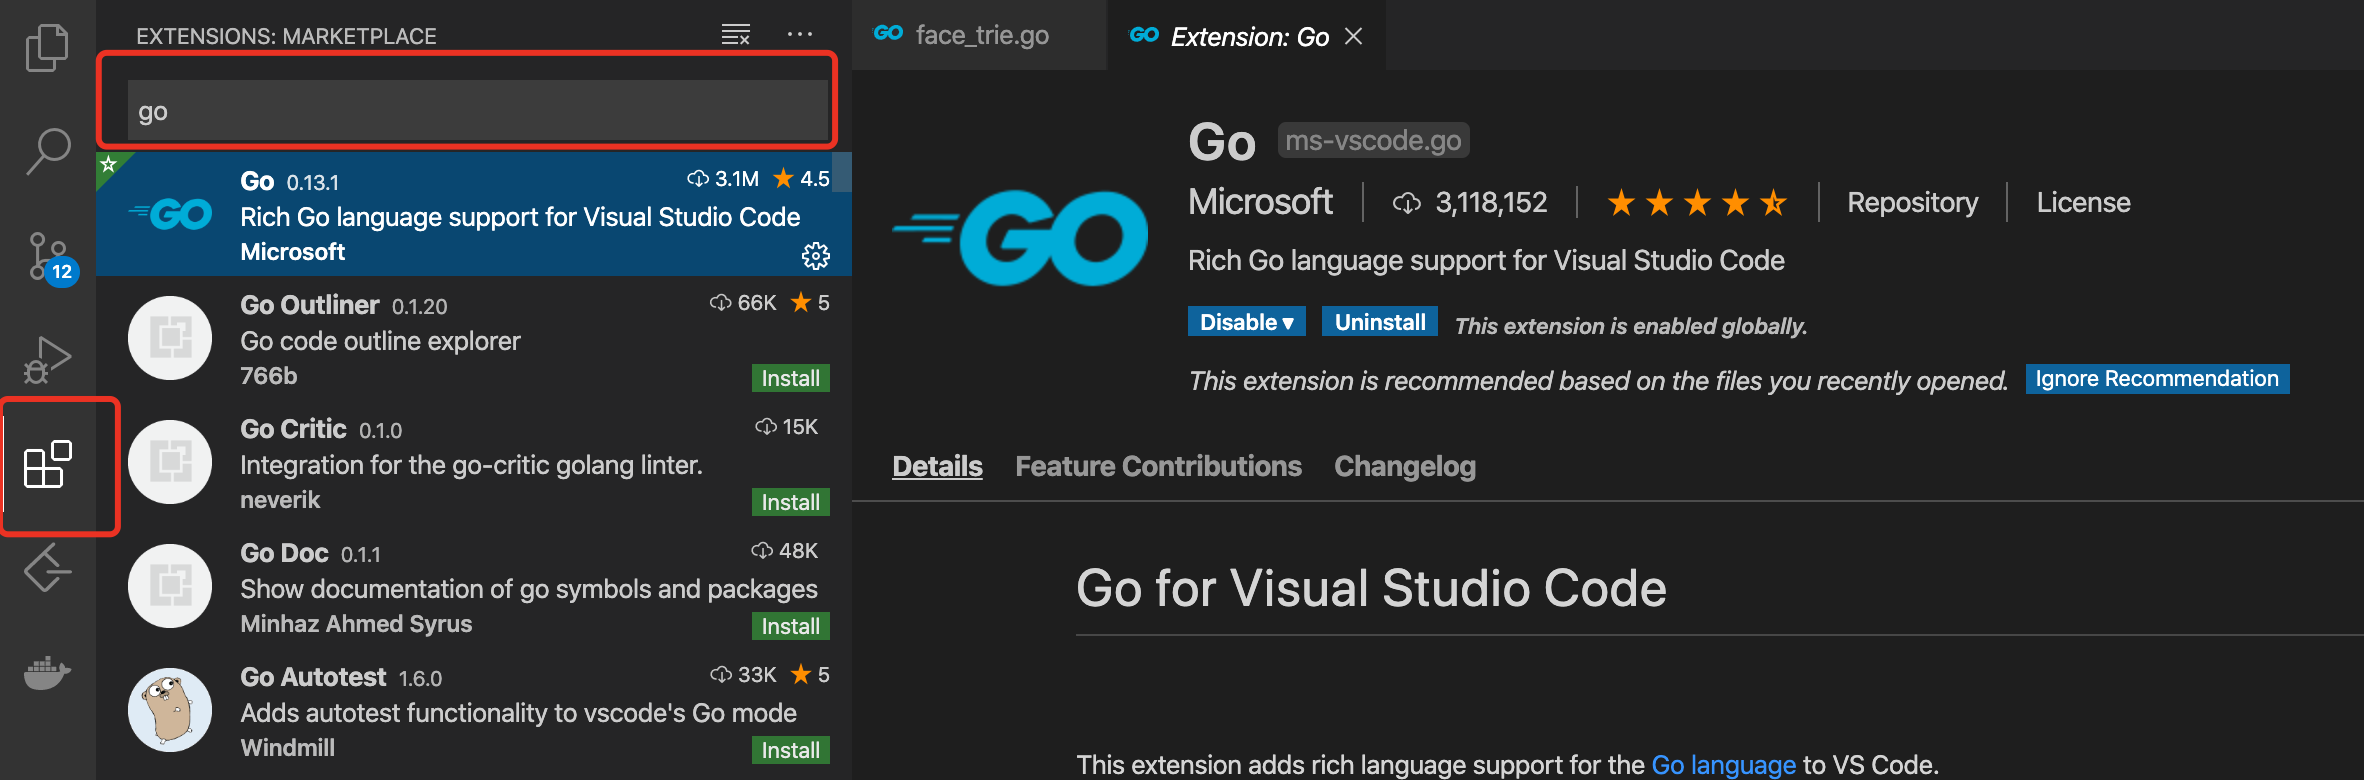Install the Go Outliner extension
Viewport: 2364px width, 780px height.
(x=790, y=378)
